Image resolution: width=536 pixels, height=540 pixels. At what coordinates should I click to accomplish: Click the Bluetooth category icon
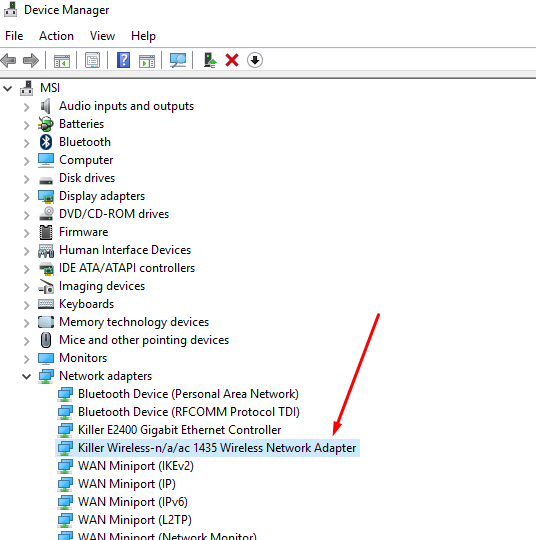coord(46,142)
